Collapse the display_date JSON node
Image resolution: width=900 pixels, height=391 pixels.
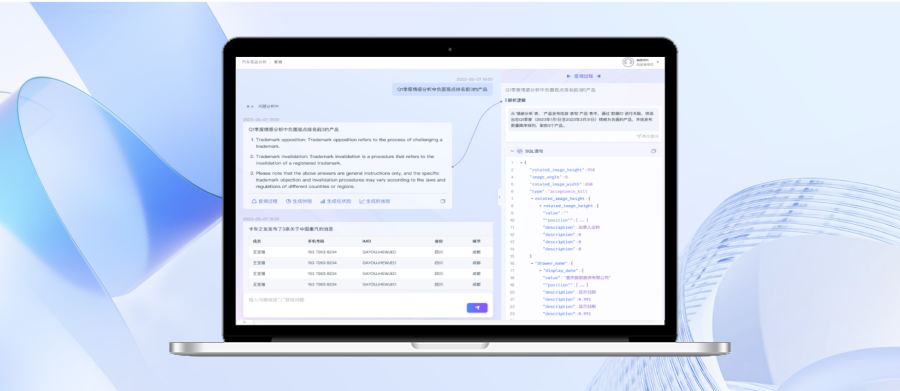[540, 270]
